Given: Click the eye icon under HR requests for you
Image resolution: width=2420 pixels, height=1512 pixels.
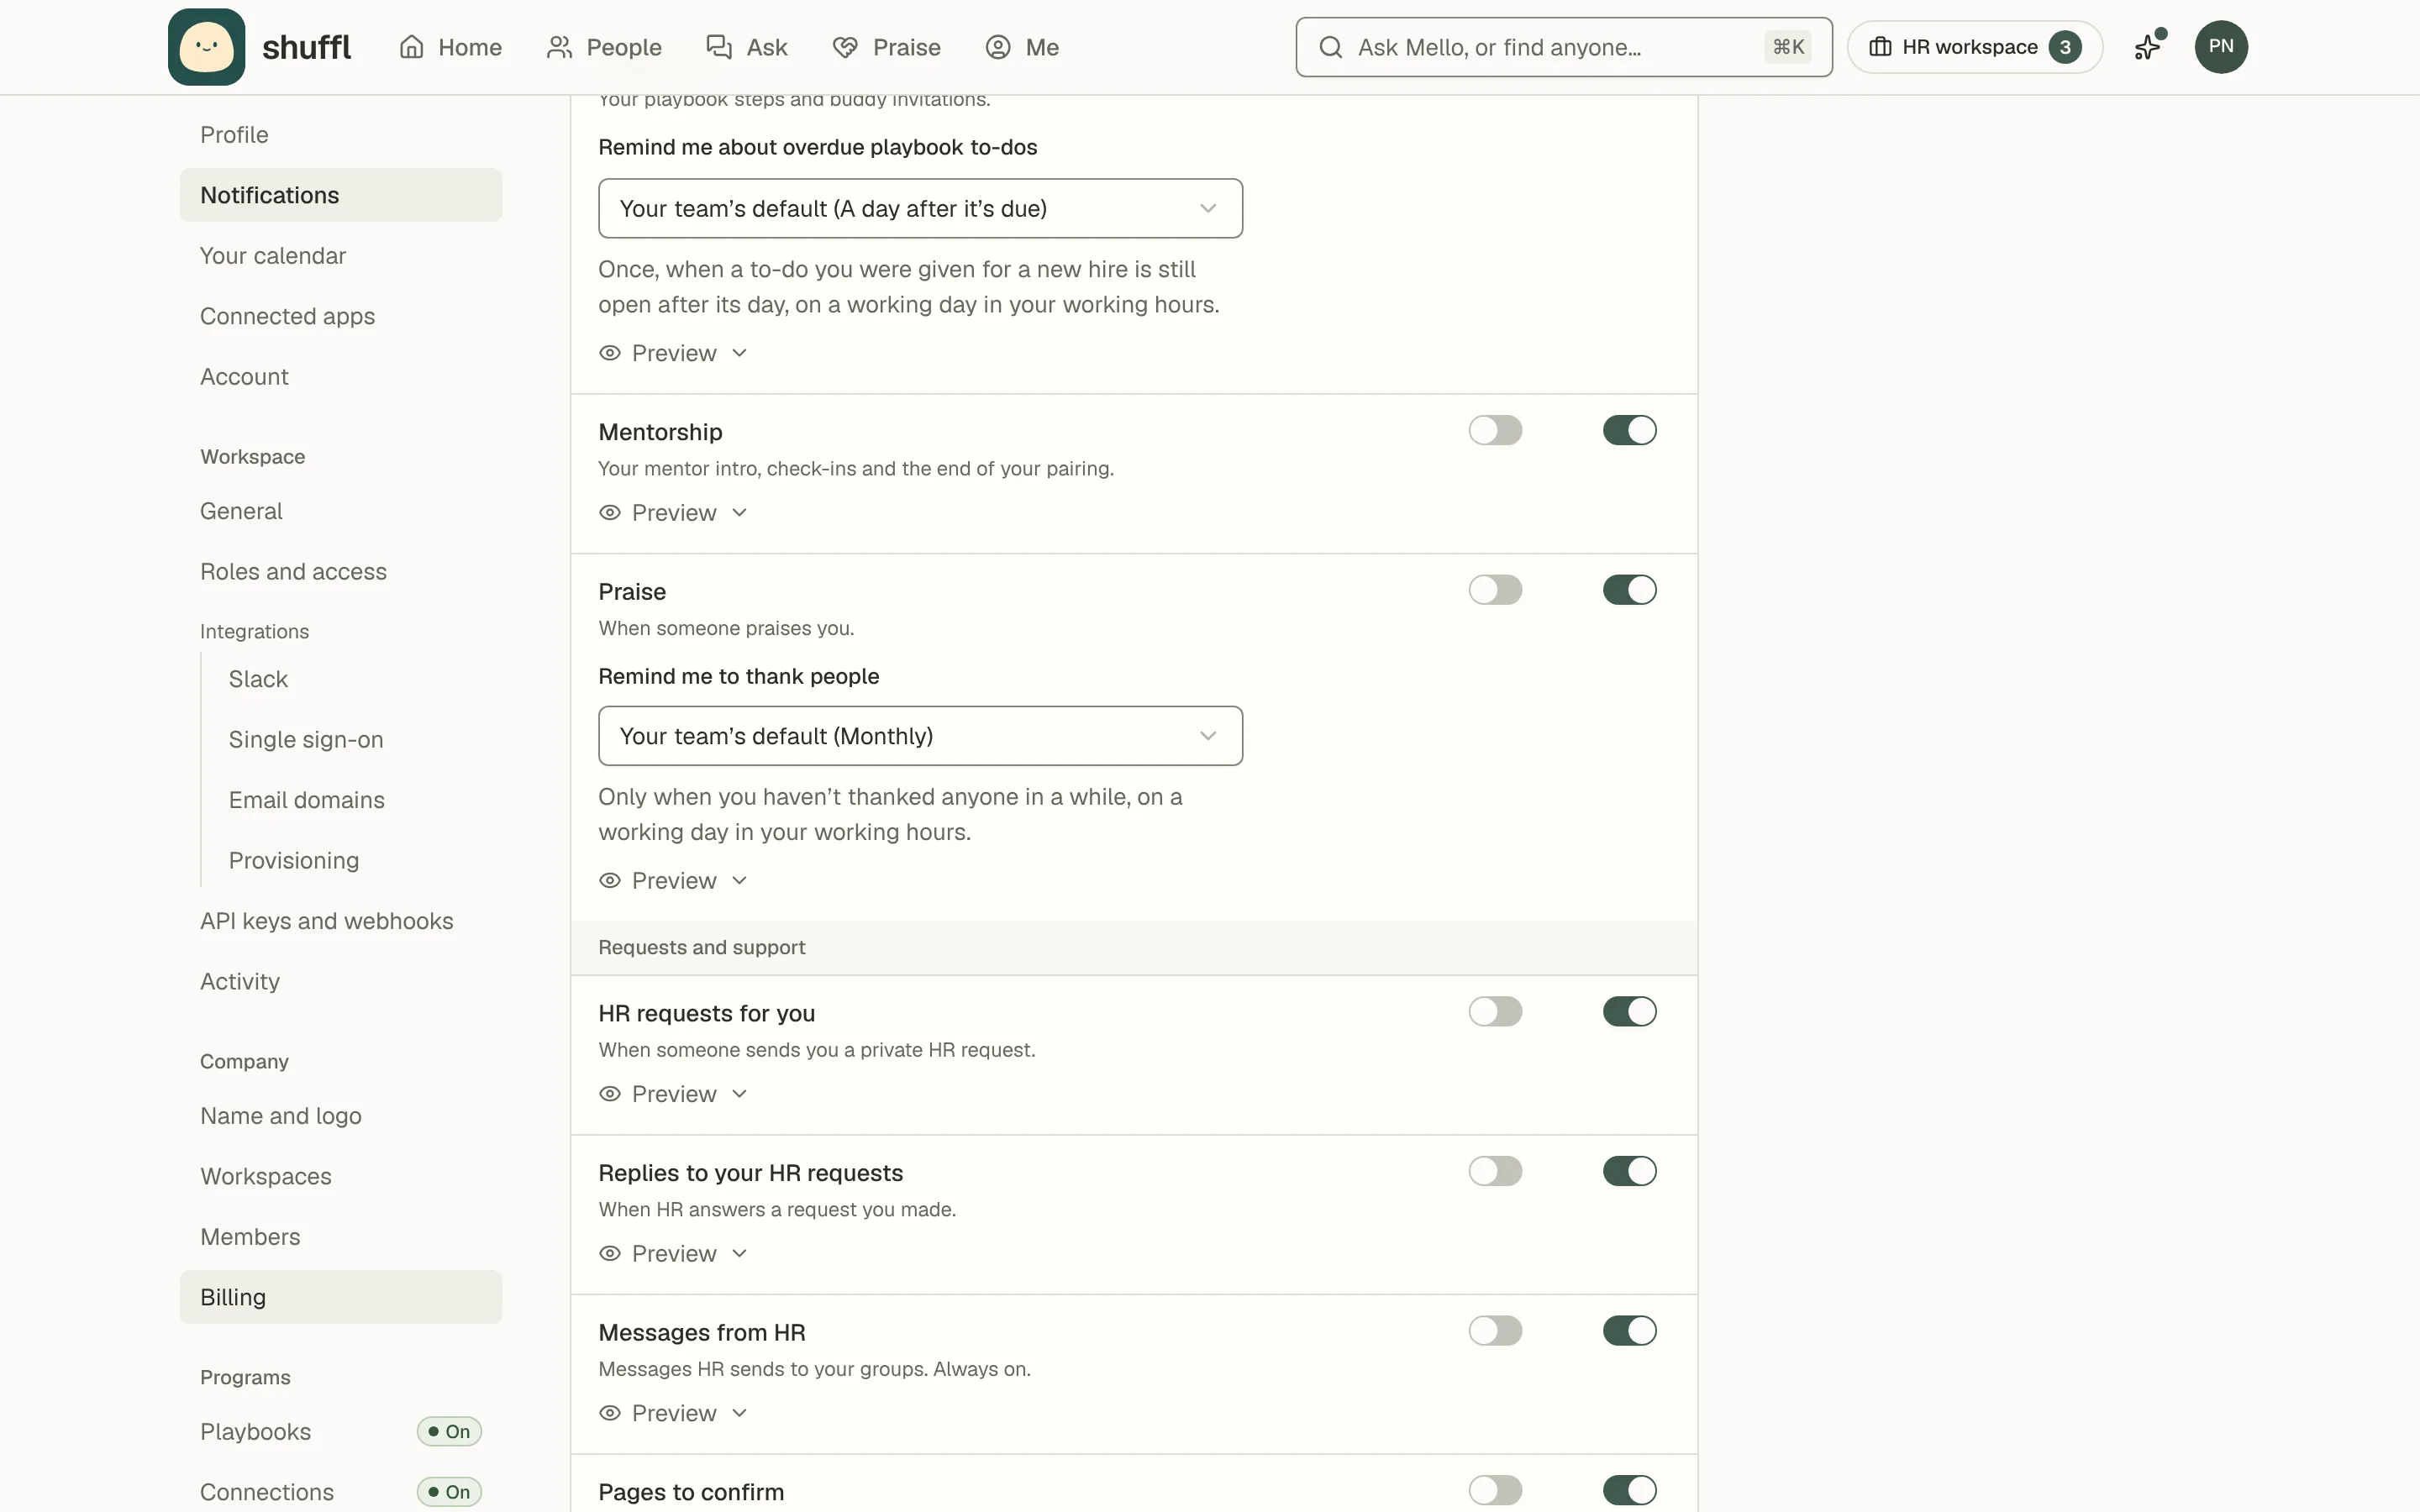Looking at the screenshot, I should [x=610, y=1094].
